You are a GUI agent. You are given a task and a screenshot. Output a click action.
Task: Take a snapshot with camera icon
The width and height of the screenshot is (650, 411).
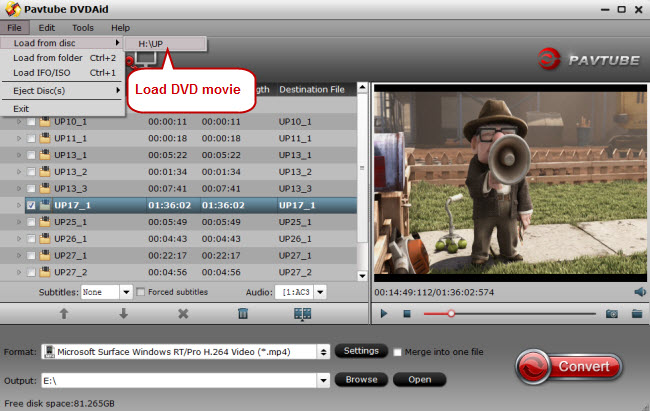click(612, 314)
